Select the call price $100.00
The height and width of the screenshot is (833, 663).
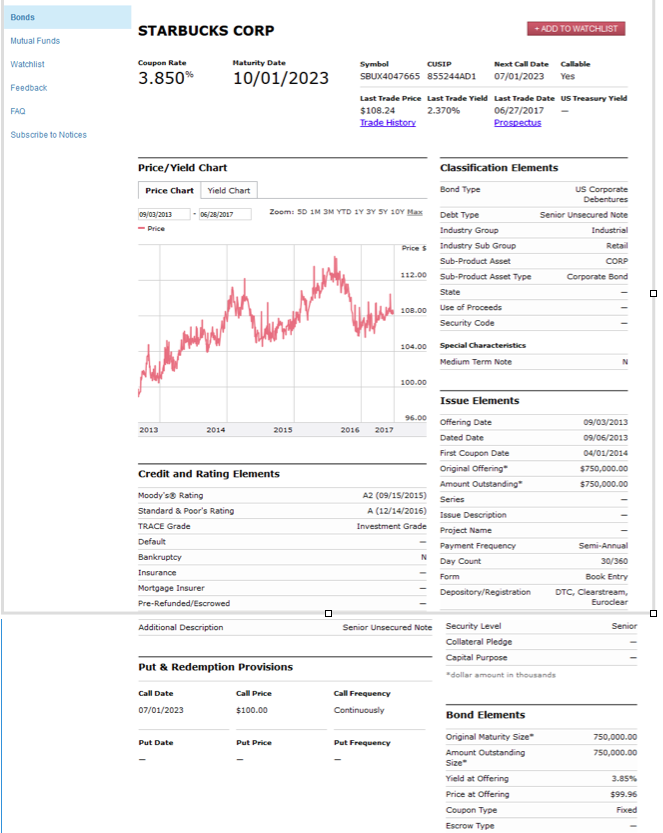tap(252, 710)
